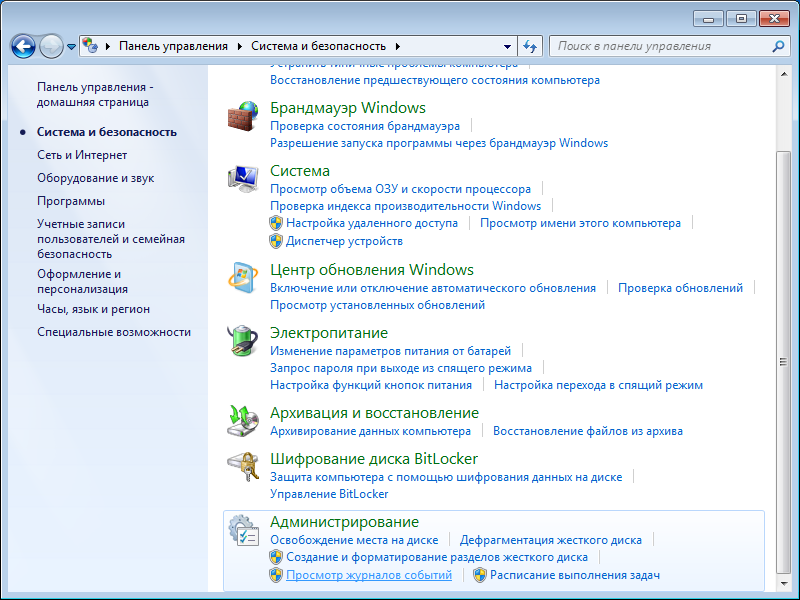
Task: Open Учетные записи пользователей и семейная безопасность
Action: coord(111,239)
